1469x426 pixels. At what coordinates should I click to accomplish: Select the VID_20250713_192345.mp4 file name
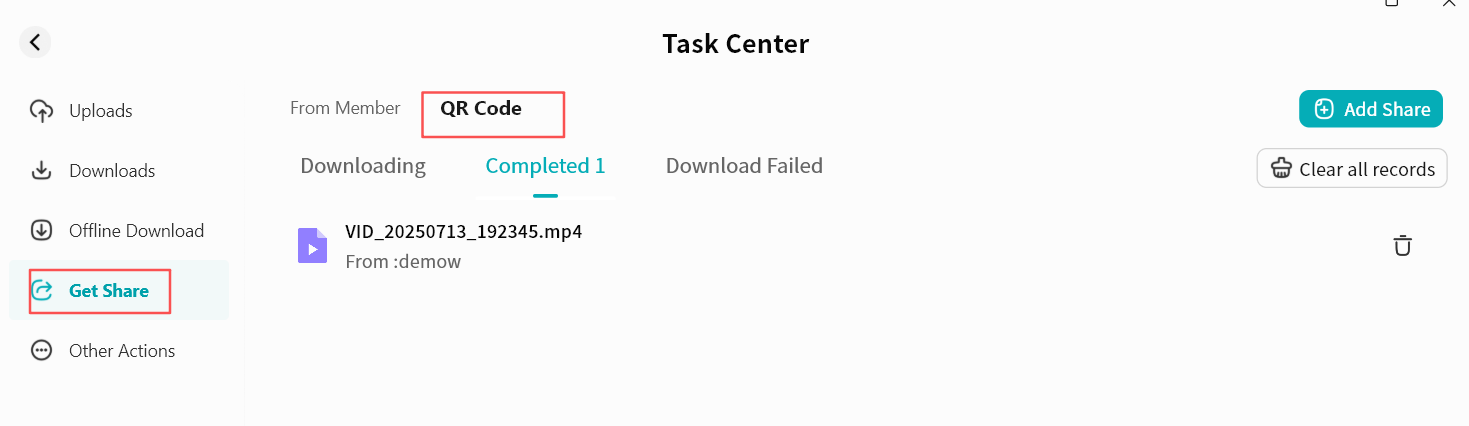point(463,232)
